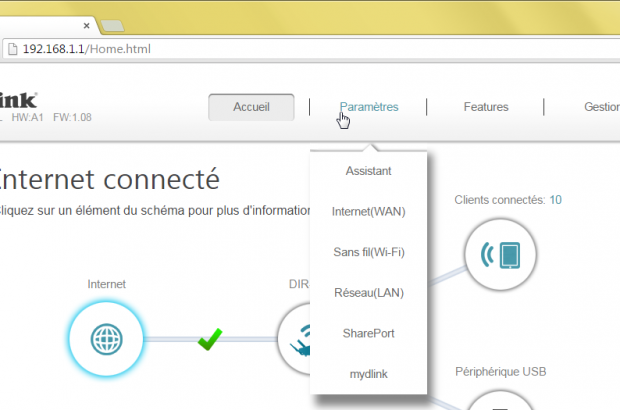
Task: Choose Internet(WAN) in the settings menu
Action: coord(369,212)
